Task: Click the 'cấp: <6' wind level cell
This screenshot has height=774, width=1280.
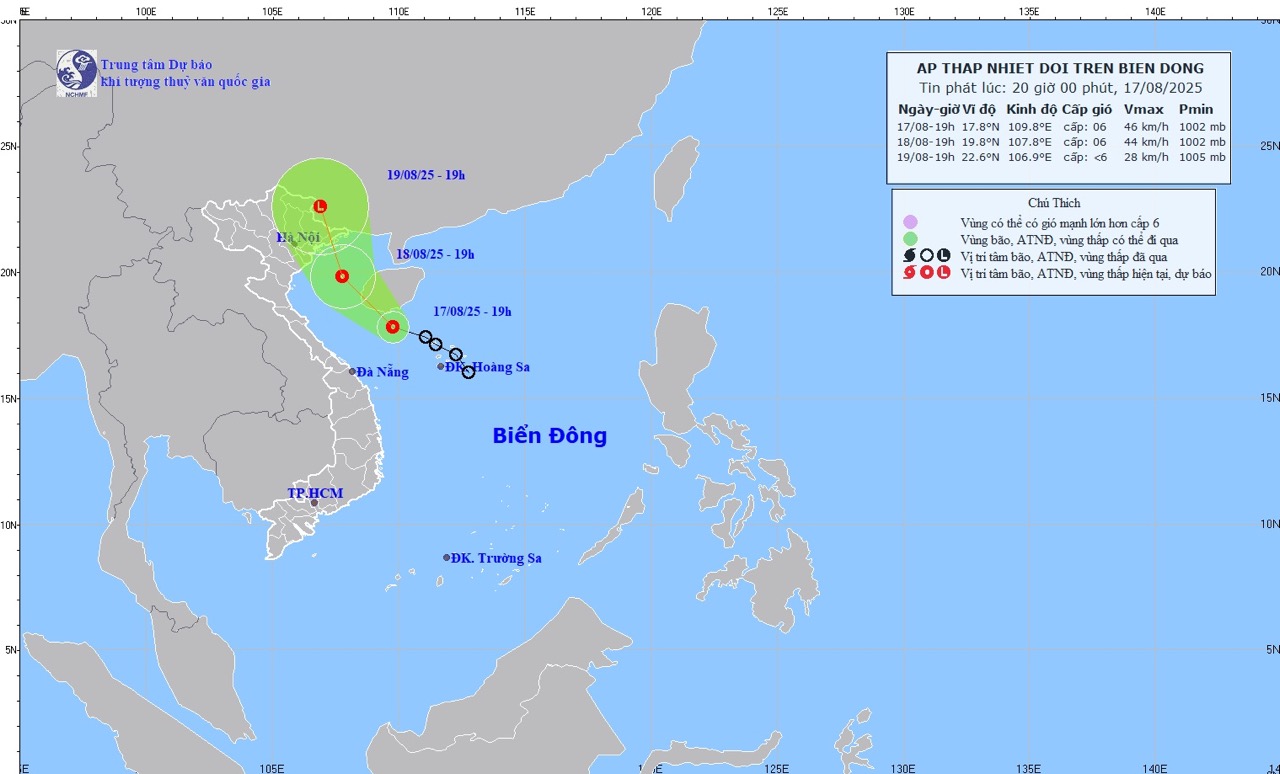Action: (x=1086, y=157)
